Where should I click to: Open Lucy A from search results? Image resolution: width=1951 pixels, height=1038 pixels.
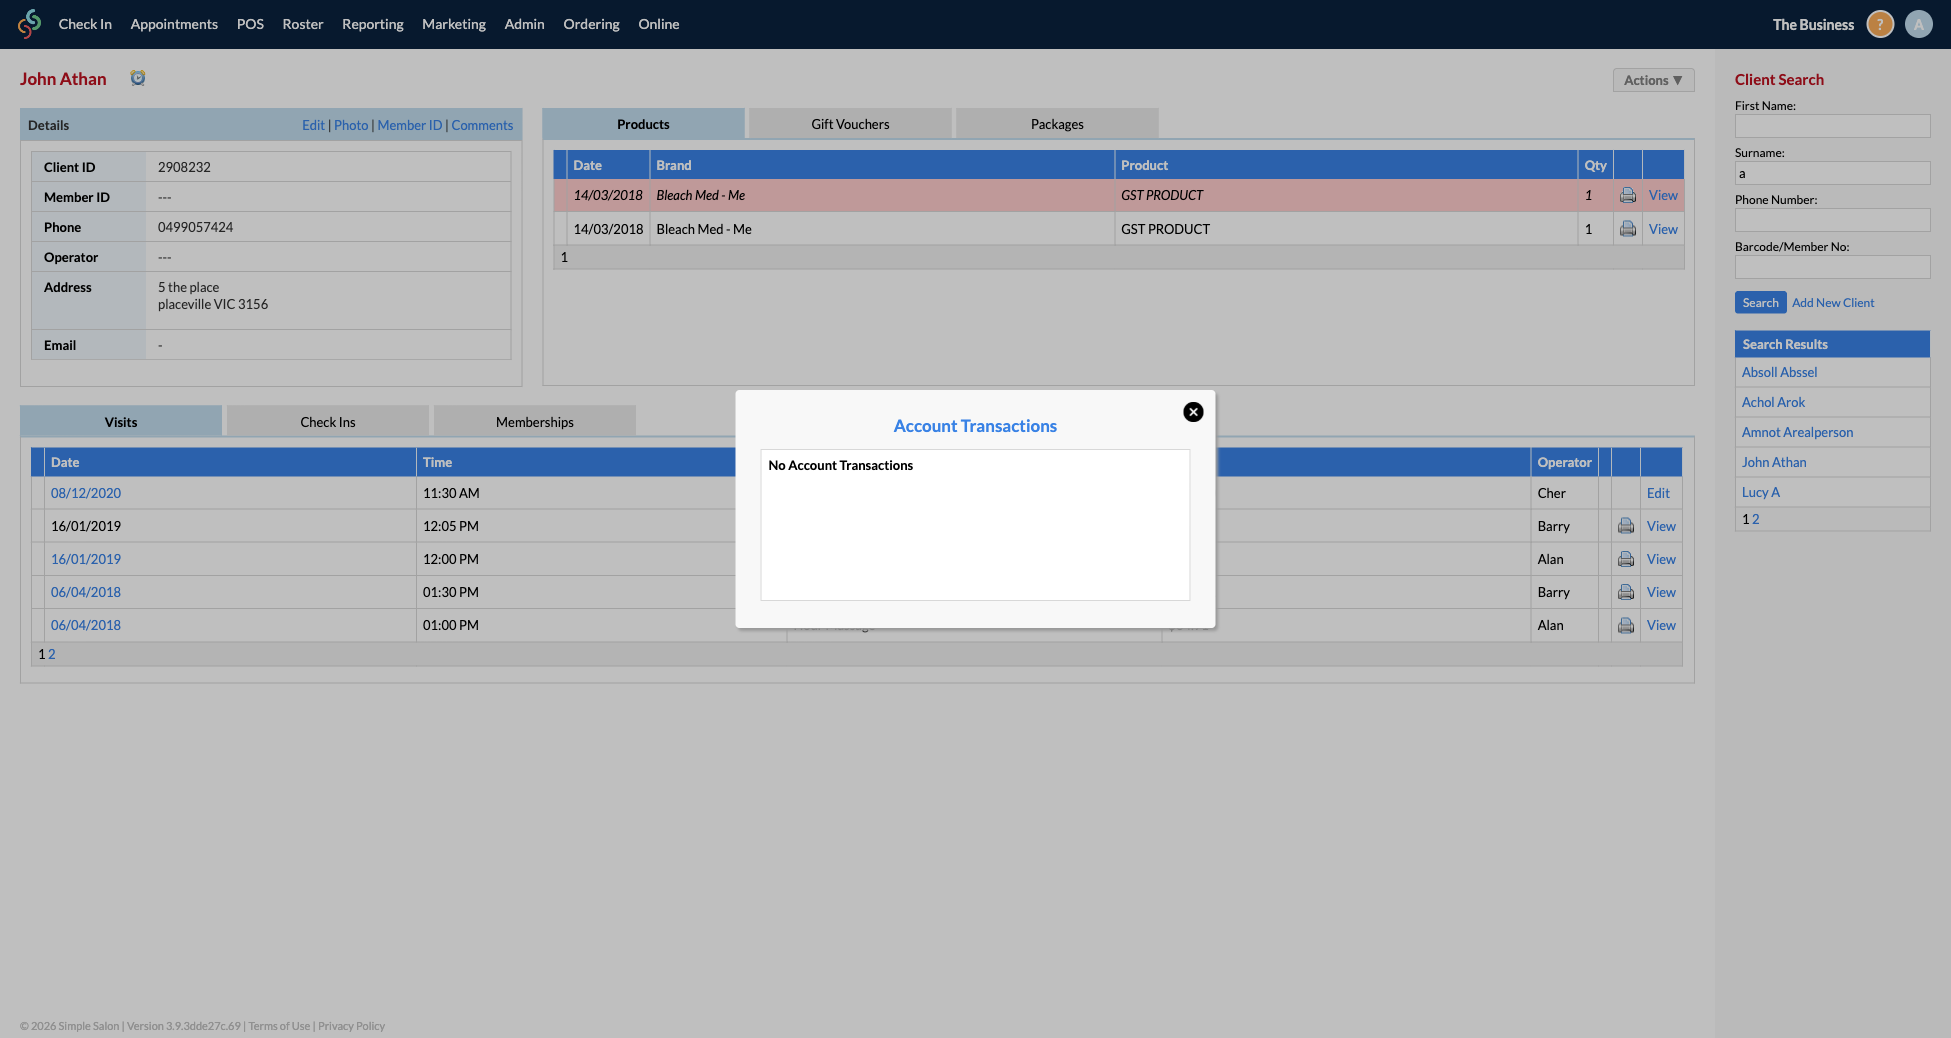pos(1760,491)
